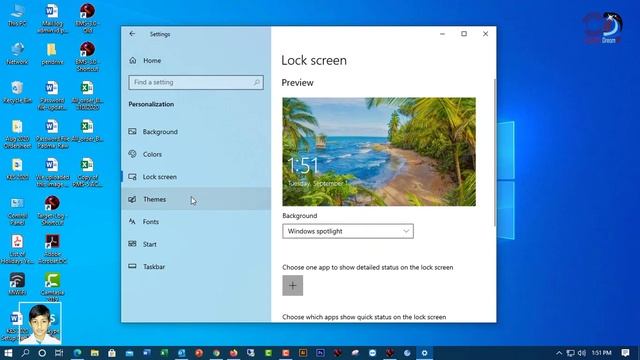The image size is (640, 360).
Task: Open the Windows Start menu
Action: [x=8, y=353]
